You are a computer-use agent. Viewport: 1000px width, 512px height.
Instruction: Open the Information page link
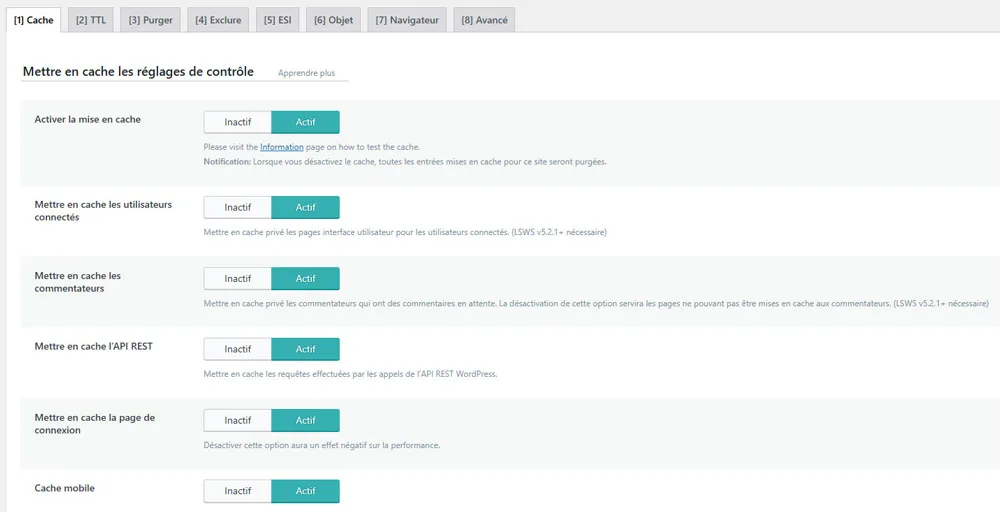pyautogui.click(x=281, y=147)
